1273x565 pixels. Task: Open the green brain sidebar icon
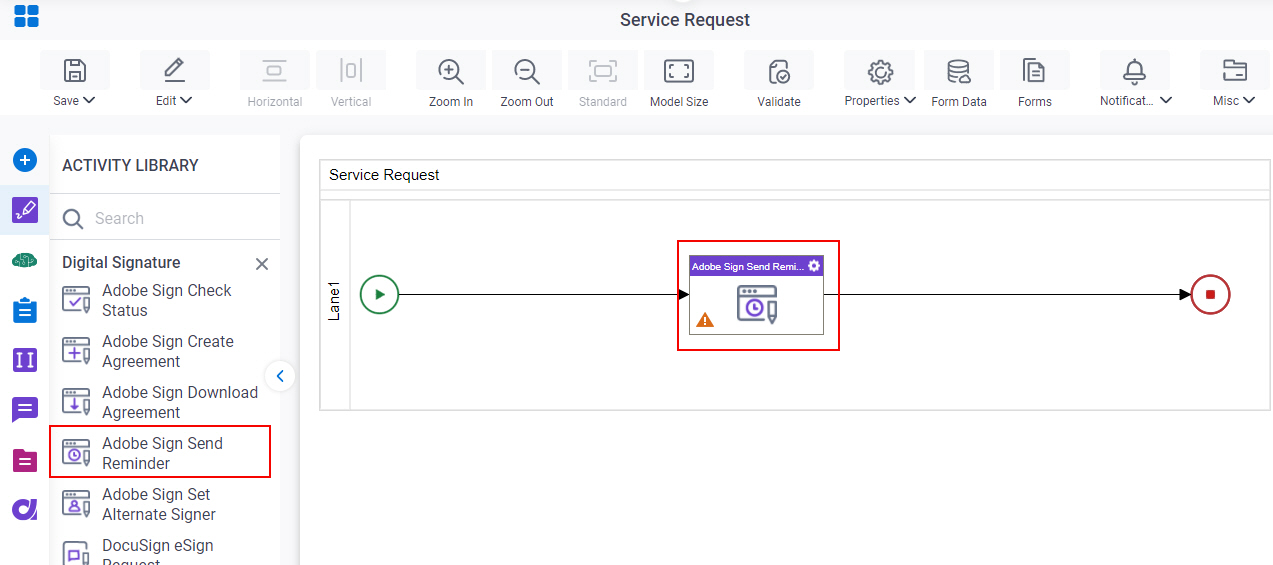(25, 260)
